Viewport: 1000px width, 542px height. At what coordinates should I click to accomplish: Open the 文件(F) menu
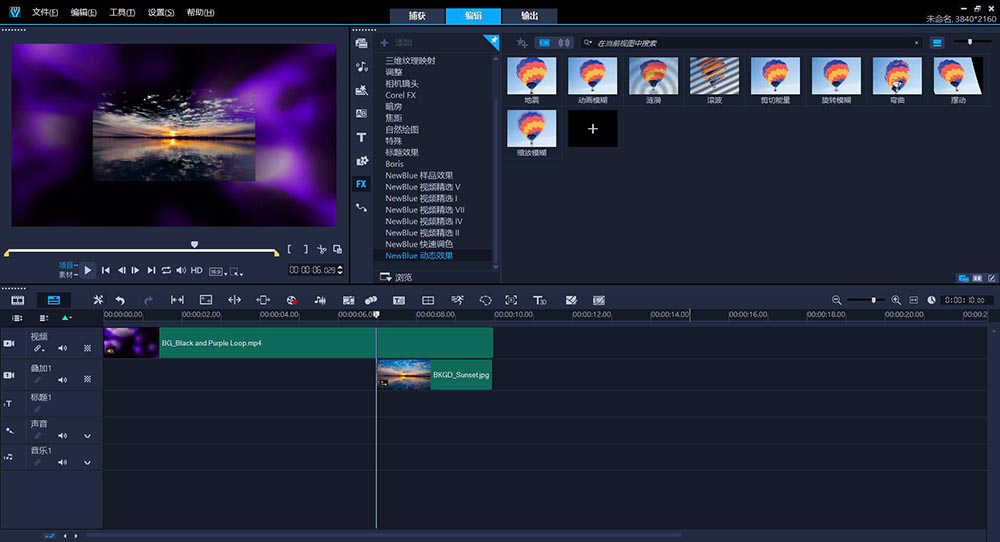tap(44, 13)
